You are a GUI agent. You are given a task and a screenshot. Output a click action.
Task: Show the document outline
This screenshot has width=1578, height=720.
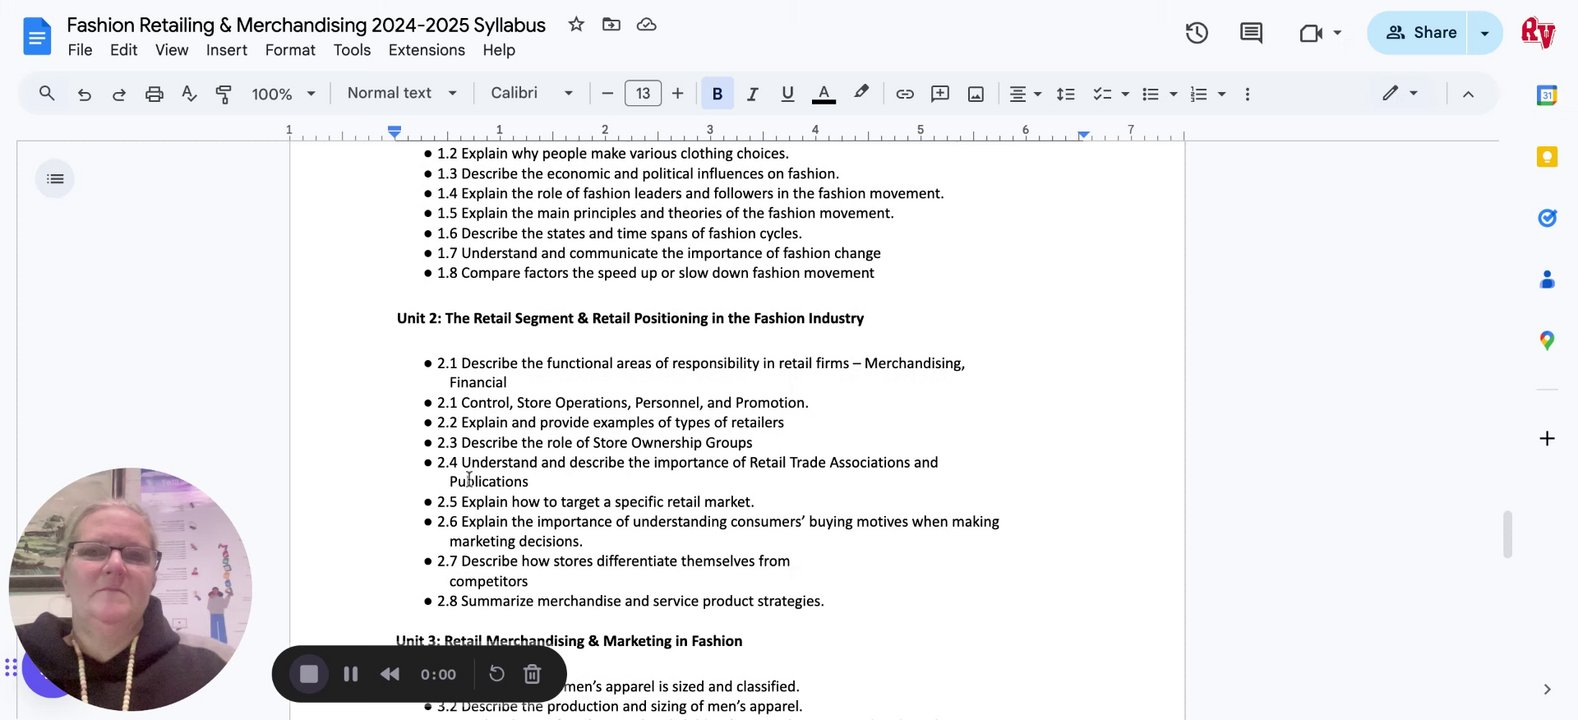pos(55,179)
